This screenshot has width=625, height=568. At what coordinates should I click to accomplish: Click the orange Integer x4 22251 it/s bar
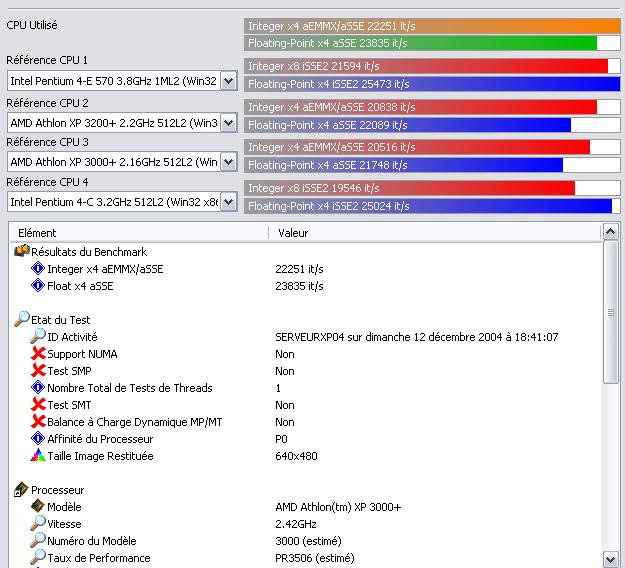pyautogui.click(x=432, y=25)
